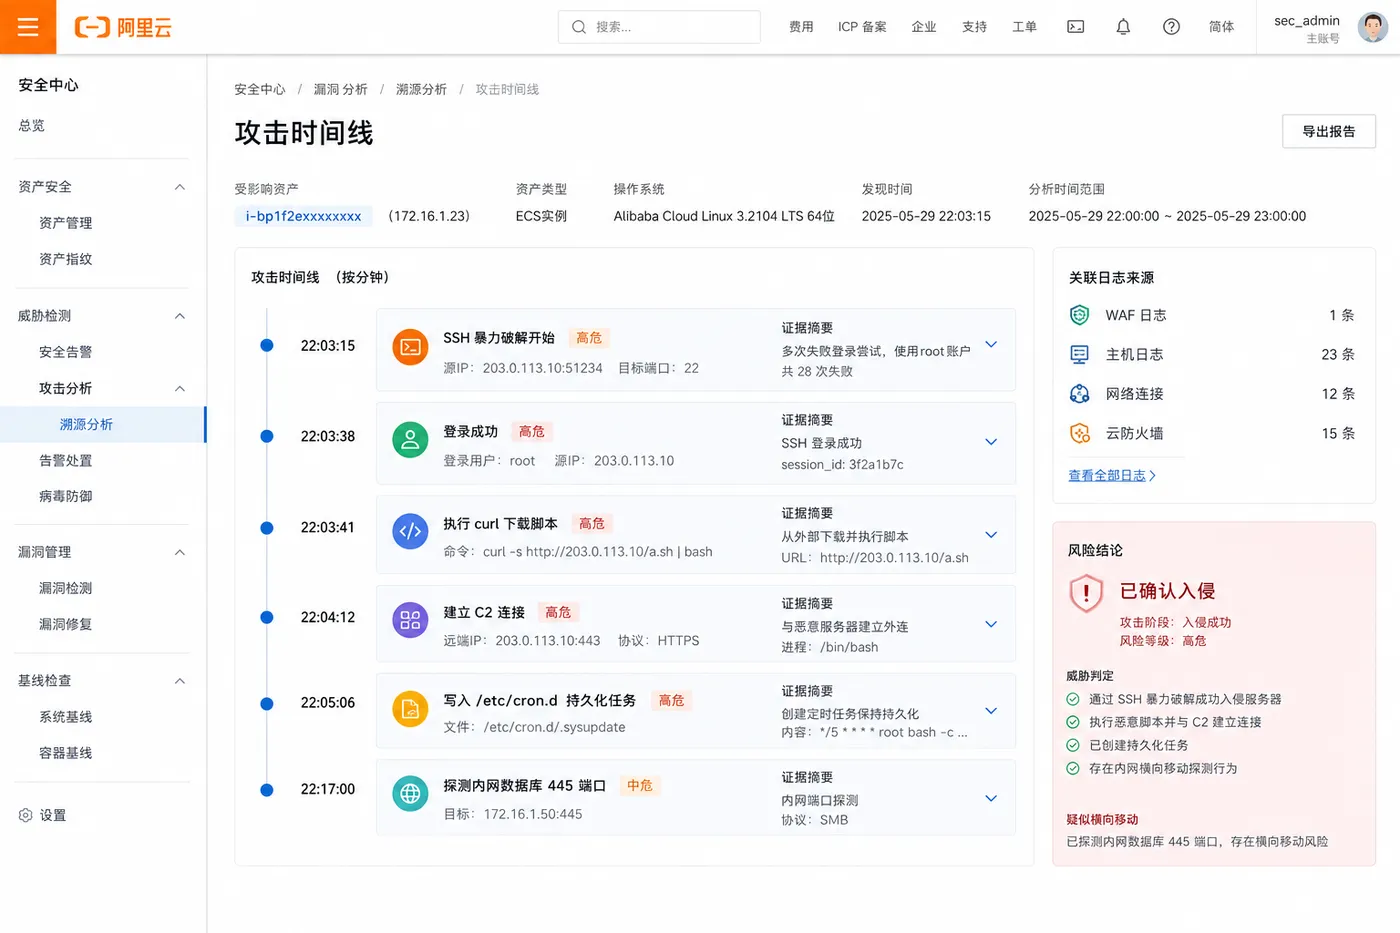This screenshot has height=933, width=1400.
Task: Open 容器基线 in sidebar
Action: click(66, 753)
